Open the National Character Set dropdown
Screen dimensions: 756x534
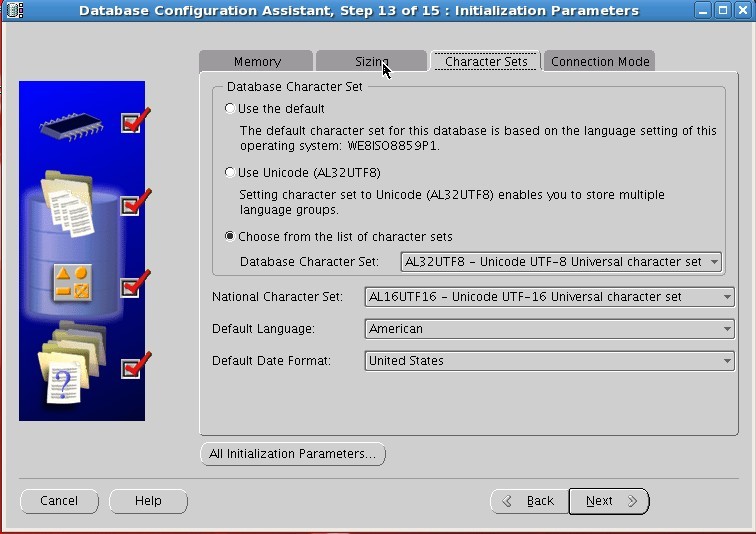[x=550, y=297]
